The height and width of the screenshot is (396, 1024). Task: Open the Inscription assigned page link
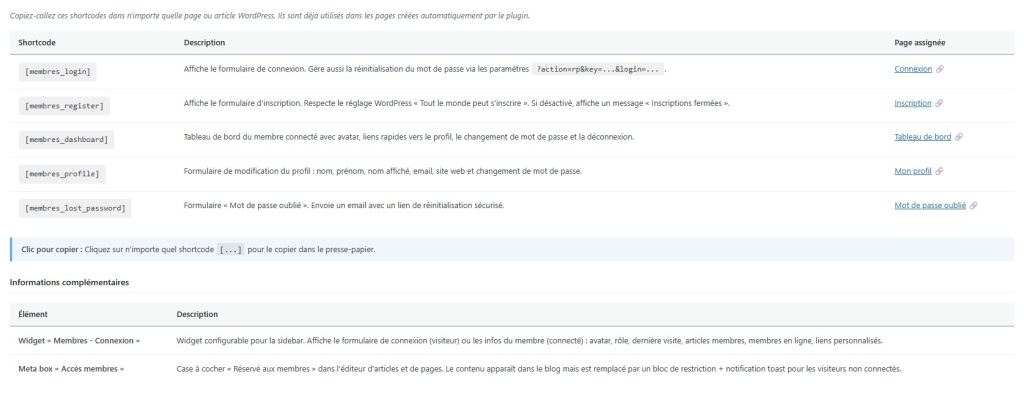(x=913, y=103)
